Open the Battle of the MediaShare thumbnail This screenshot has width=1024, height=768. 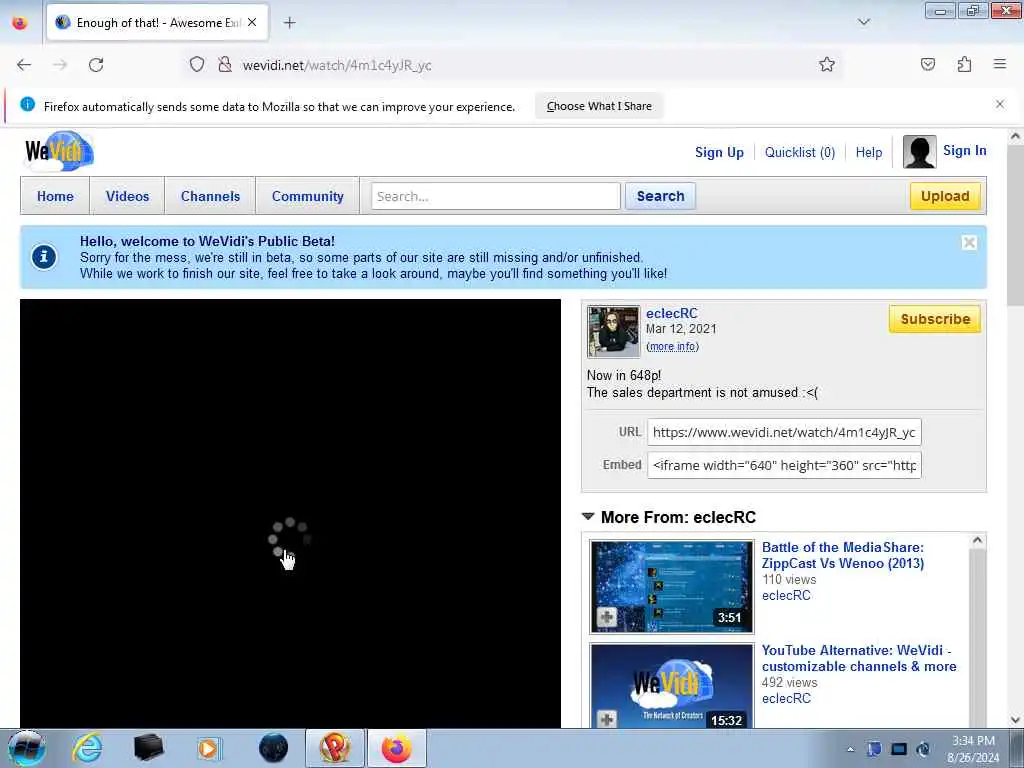click(x=672, y=586)
